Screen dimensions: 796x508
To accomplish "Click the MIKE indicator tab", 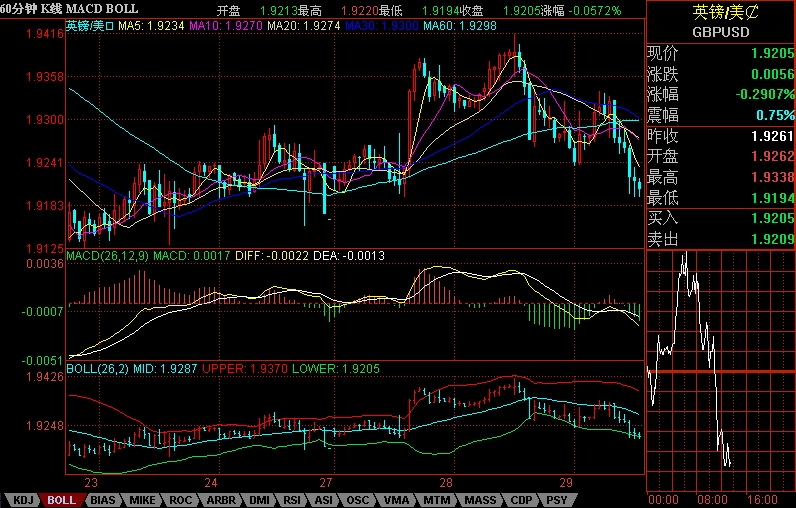I will [143, 499].
